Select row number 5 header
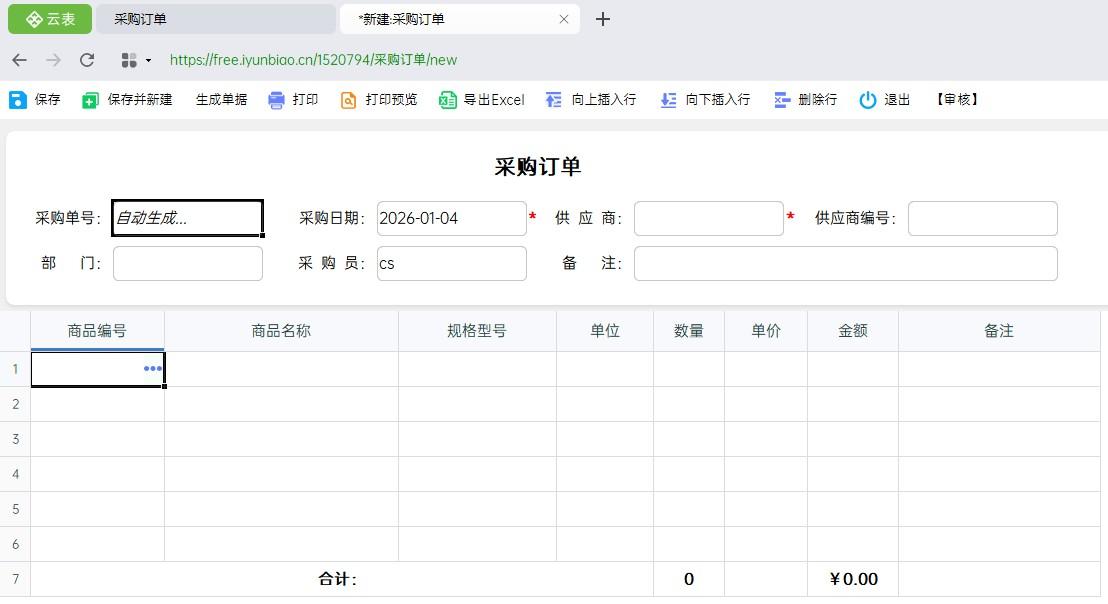Image resolution: width=1108 pixels, height=604 pixels. pos(15,509)
